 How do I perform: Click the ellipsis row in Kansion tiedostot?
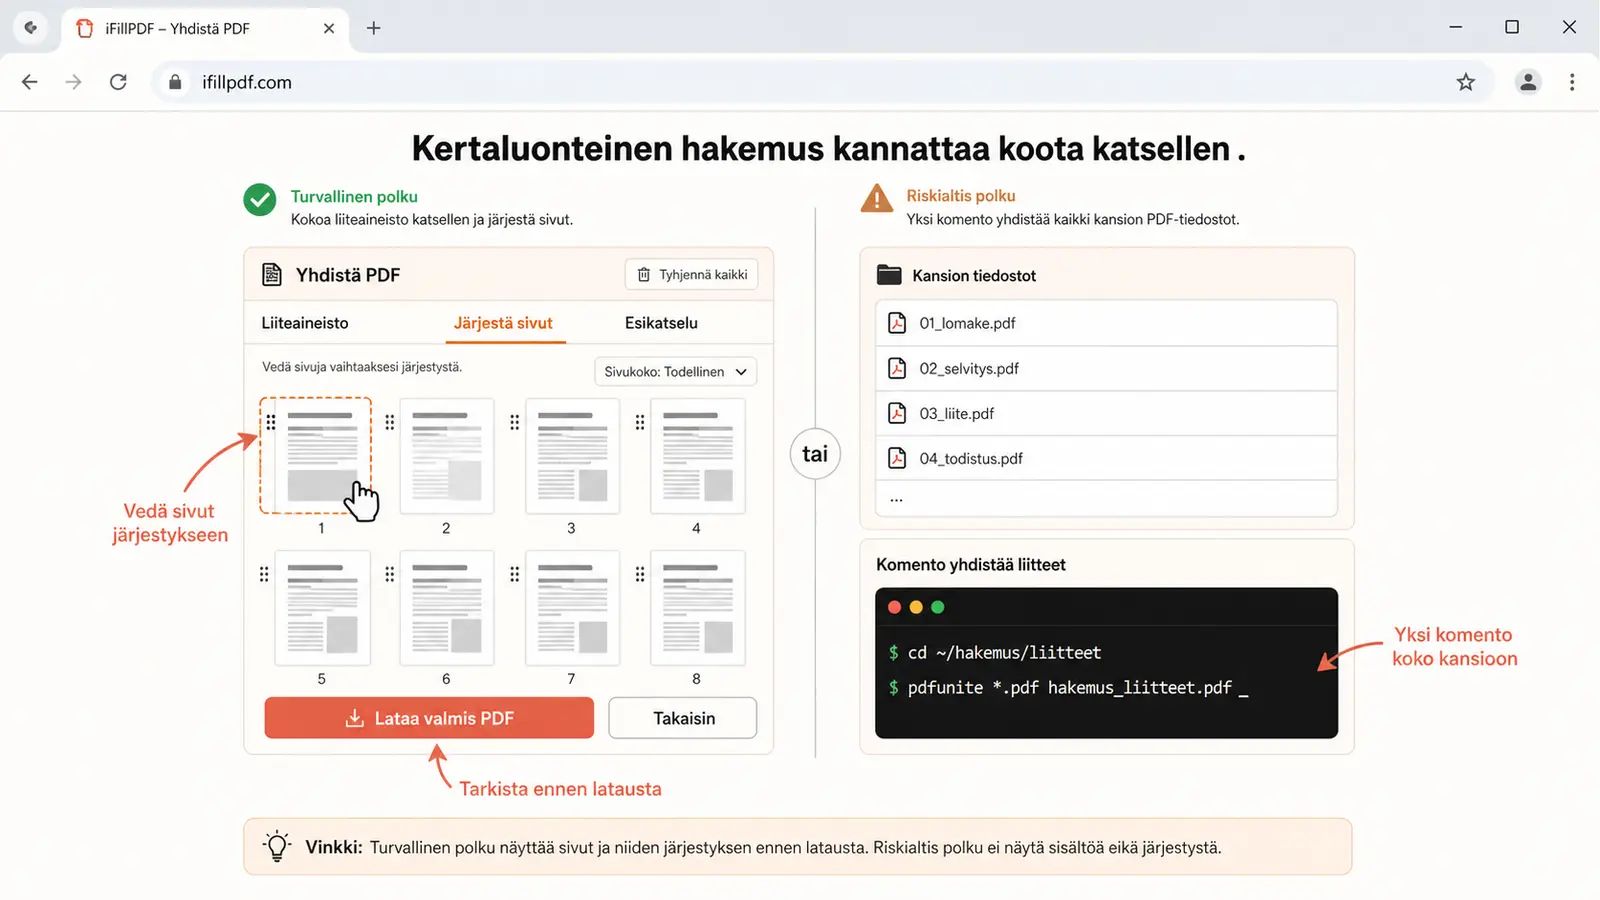point(1106,498)
